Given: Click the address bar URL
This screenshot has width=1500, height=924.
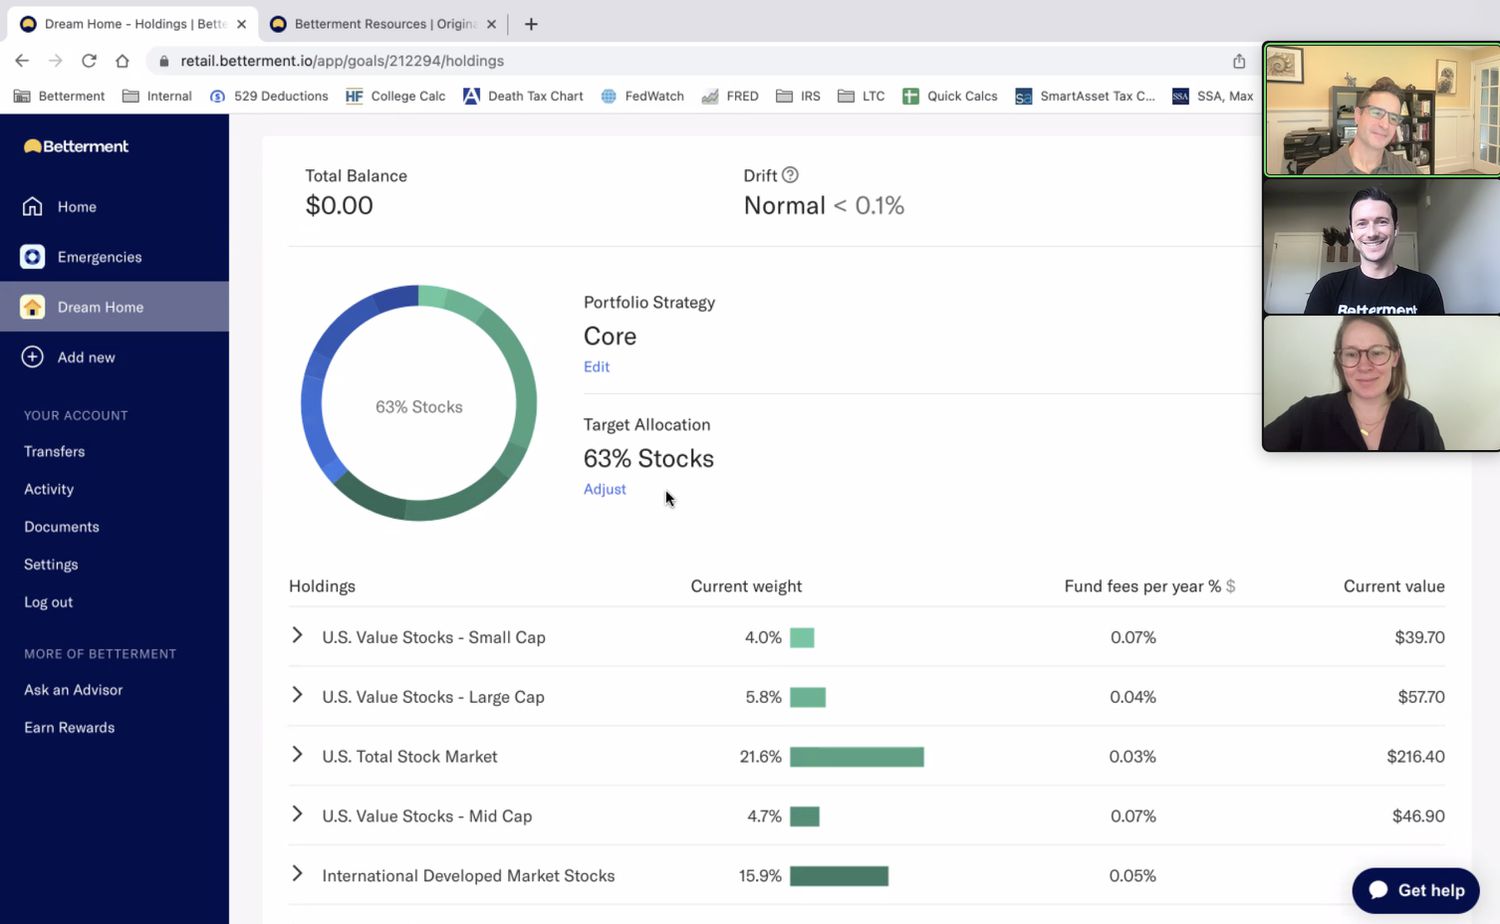Looking at the screenshot, I should coord(342,61).
